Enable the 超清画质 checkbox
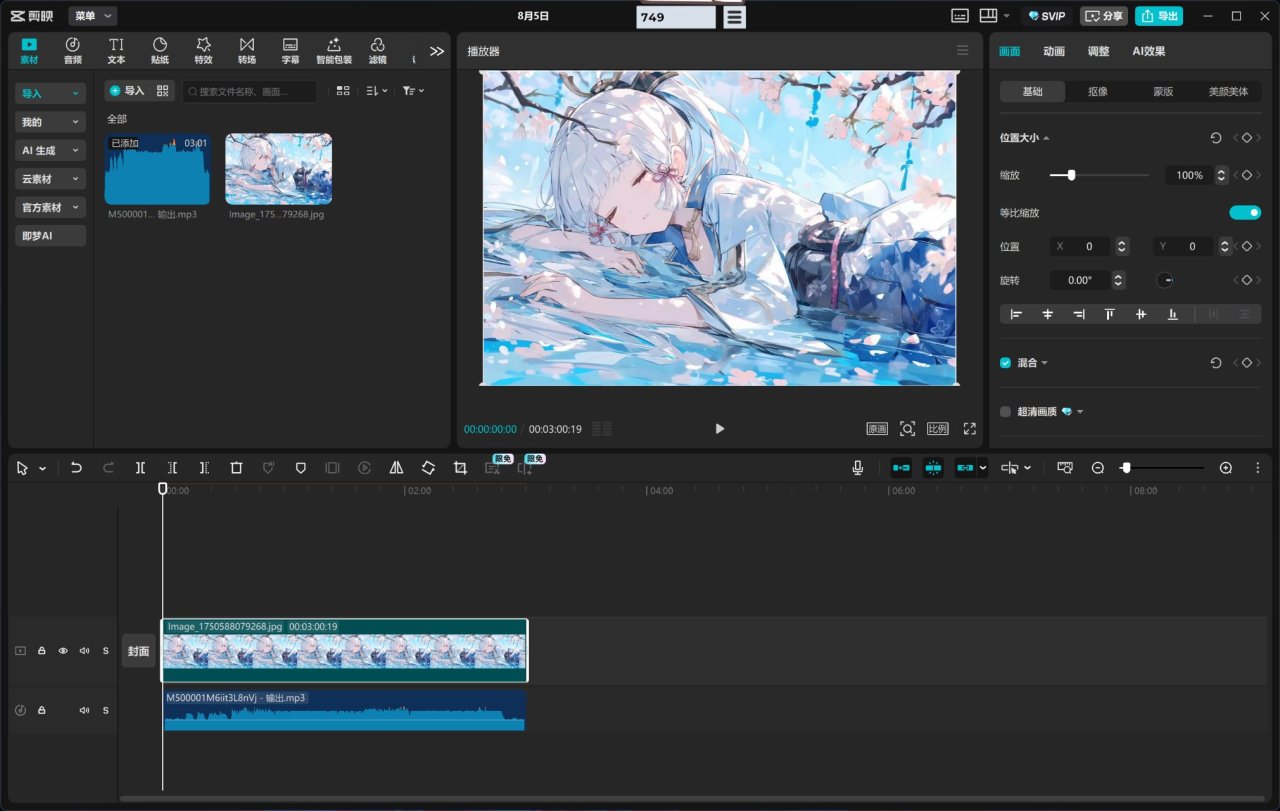1280x811 pixels. 1006,411
